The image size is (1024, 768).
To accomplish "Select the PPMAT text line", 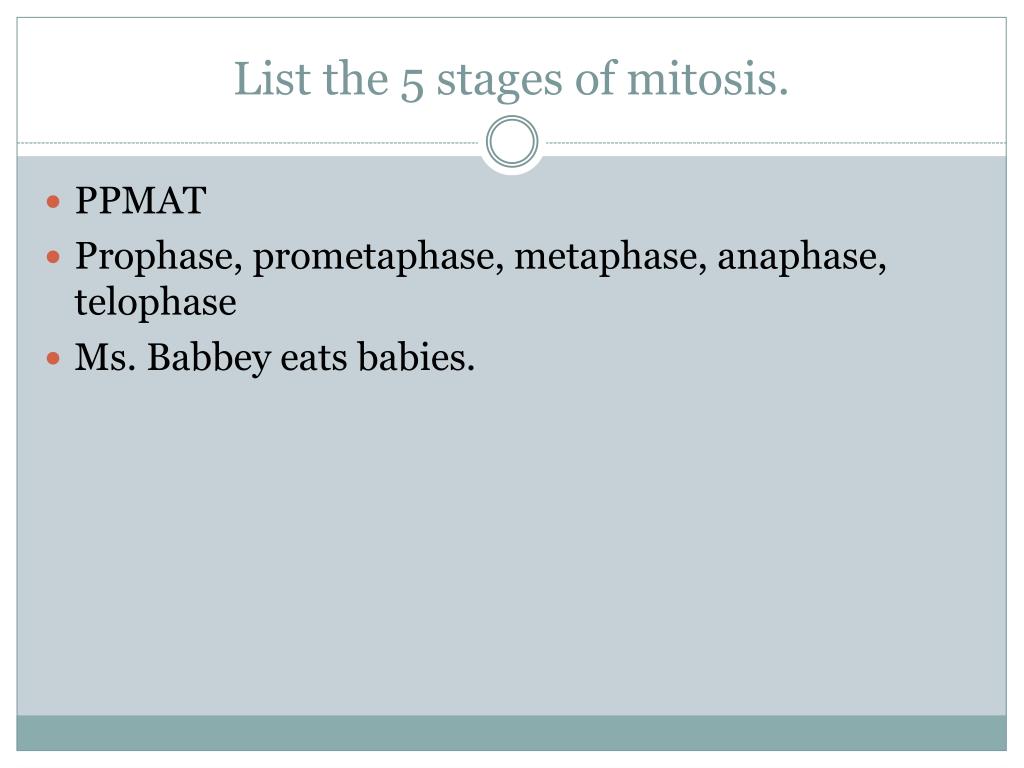I will coord(140,200).
